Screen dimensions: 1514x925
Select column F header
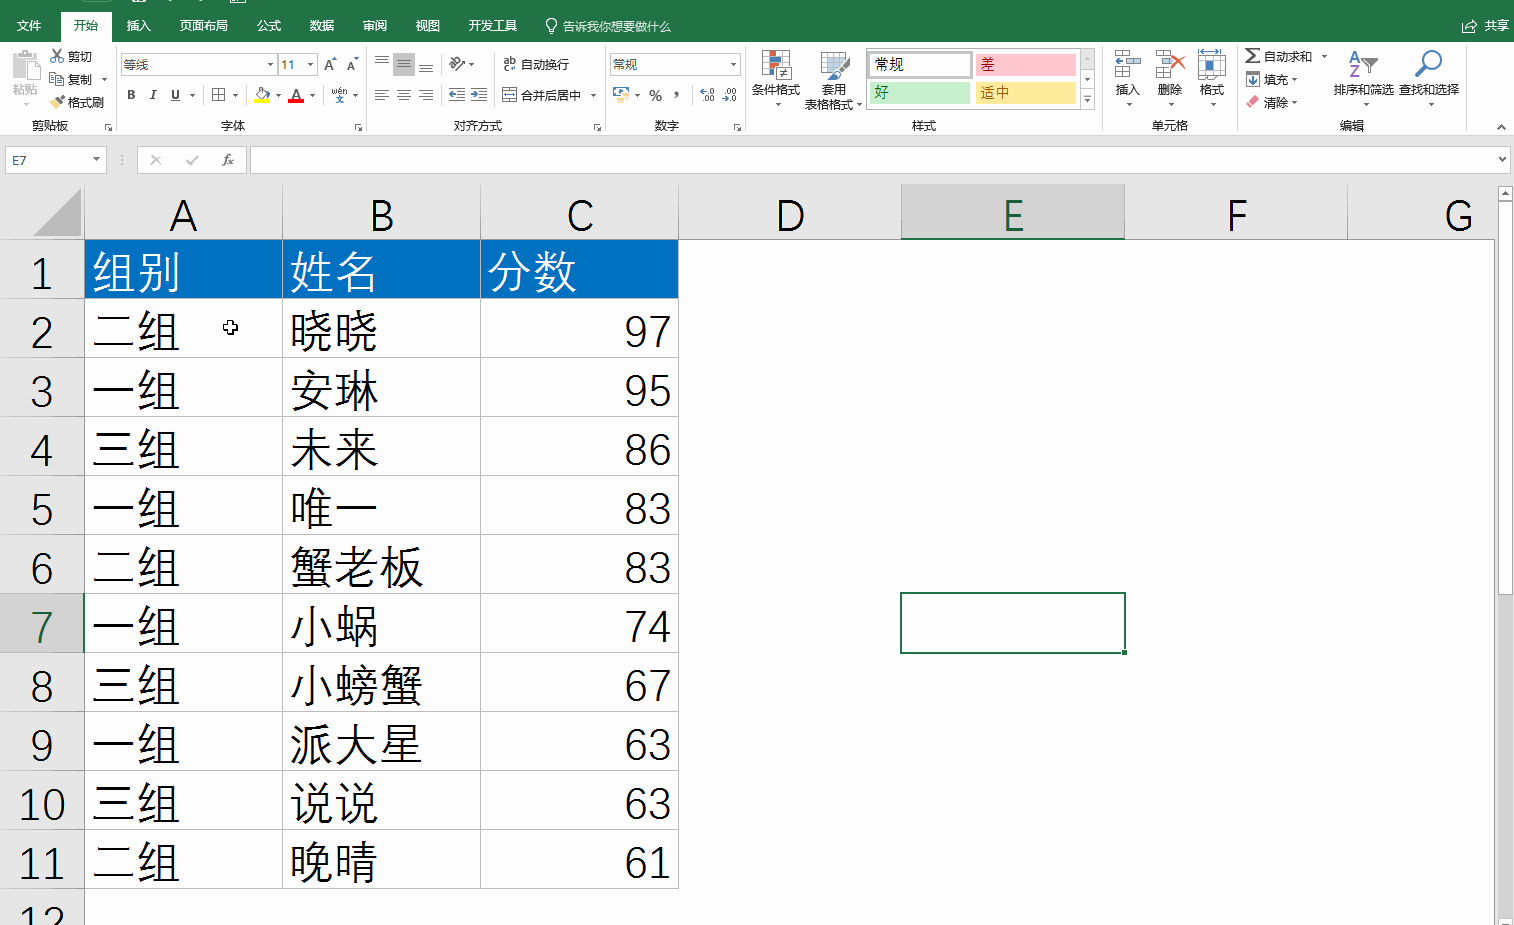pyautogui.click(x=1236, y=213)
